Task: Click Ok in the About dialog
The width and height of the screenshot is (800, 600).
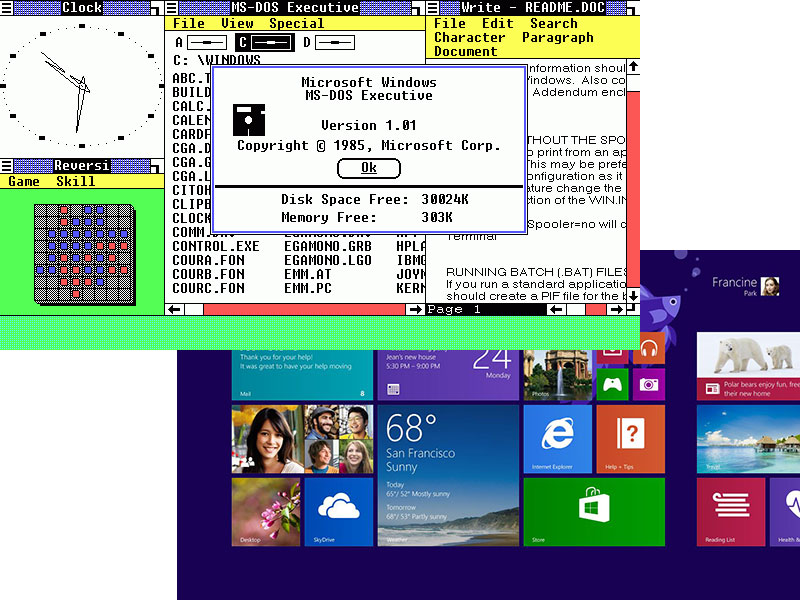Action: pyautogui.click(x=369, y=168)
